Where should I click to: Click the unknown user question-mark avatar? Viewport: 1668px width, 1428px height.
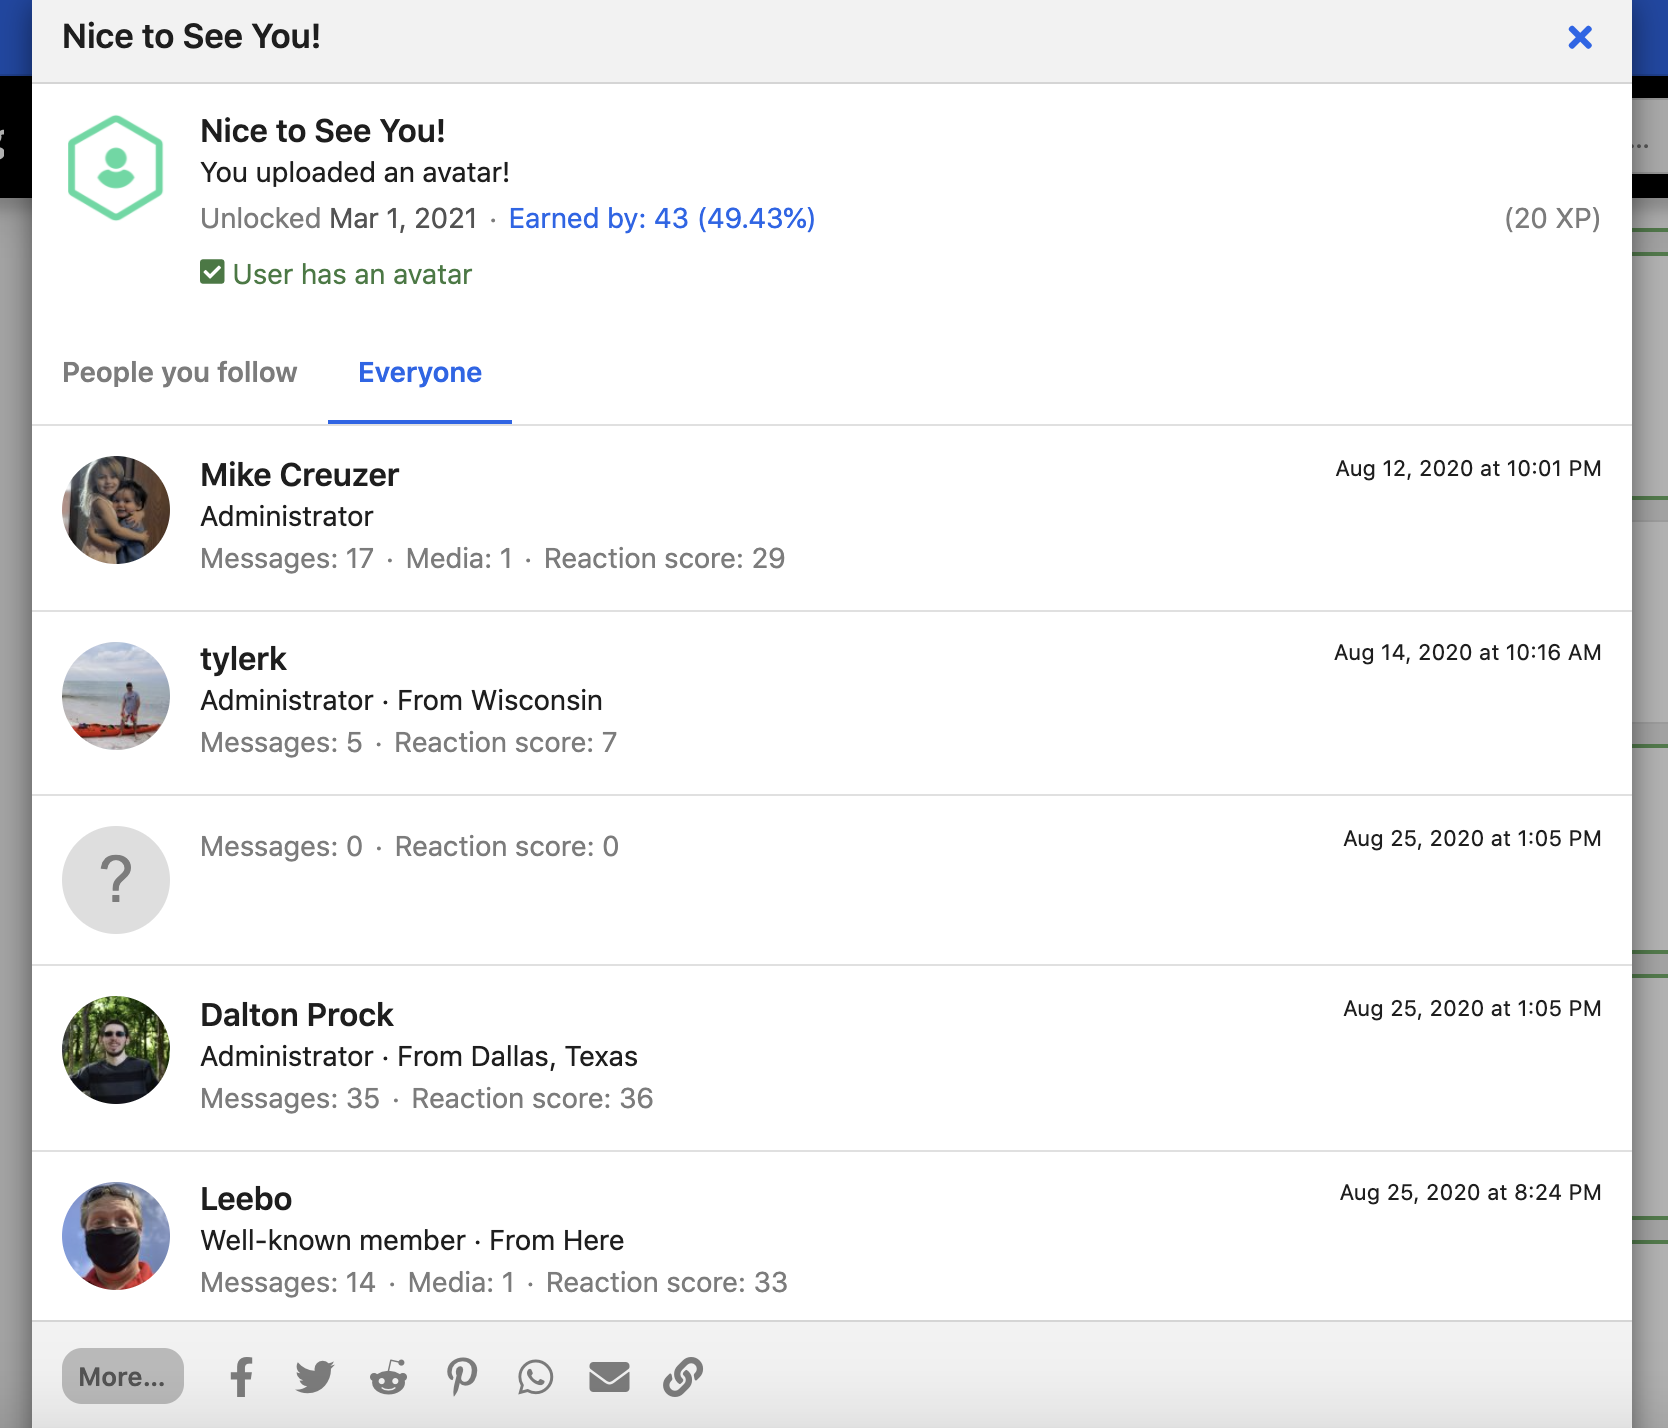tap(116, 880)
